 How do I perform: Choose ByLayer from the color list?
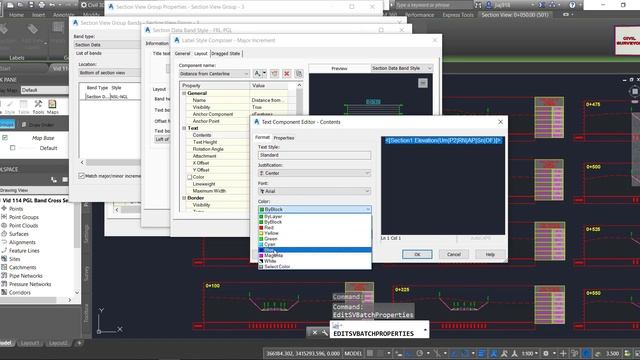(315, 216)
